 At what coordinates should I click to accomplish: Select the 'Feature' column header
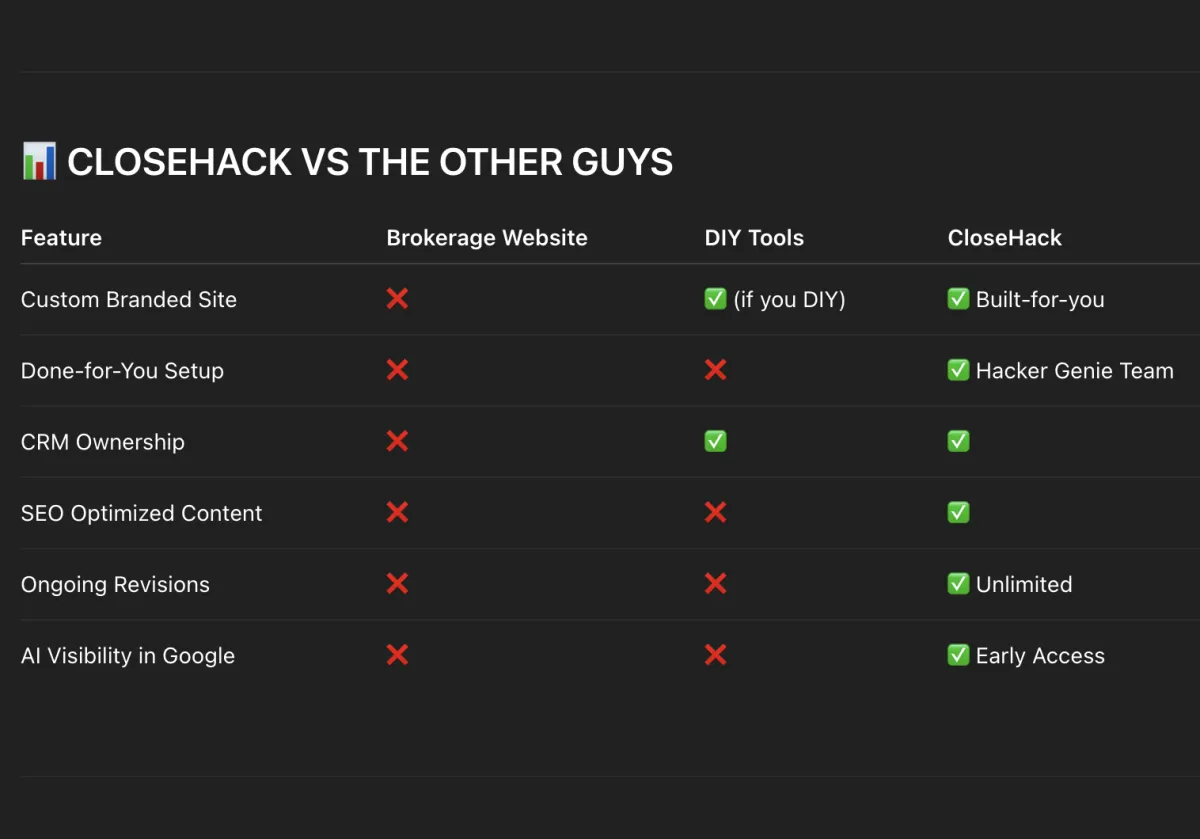(61, 238)
